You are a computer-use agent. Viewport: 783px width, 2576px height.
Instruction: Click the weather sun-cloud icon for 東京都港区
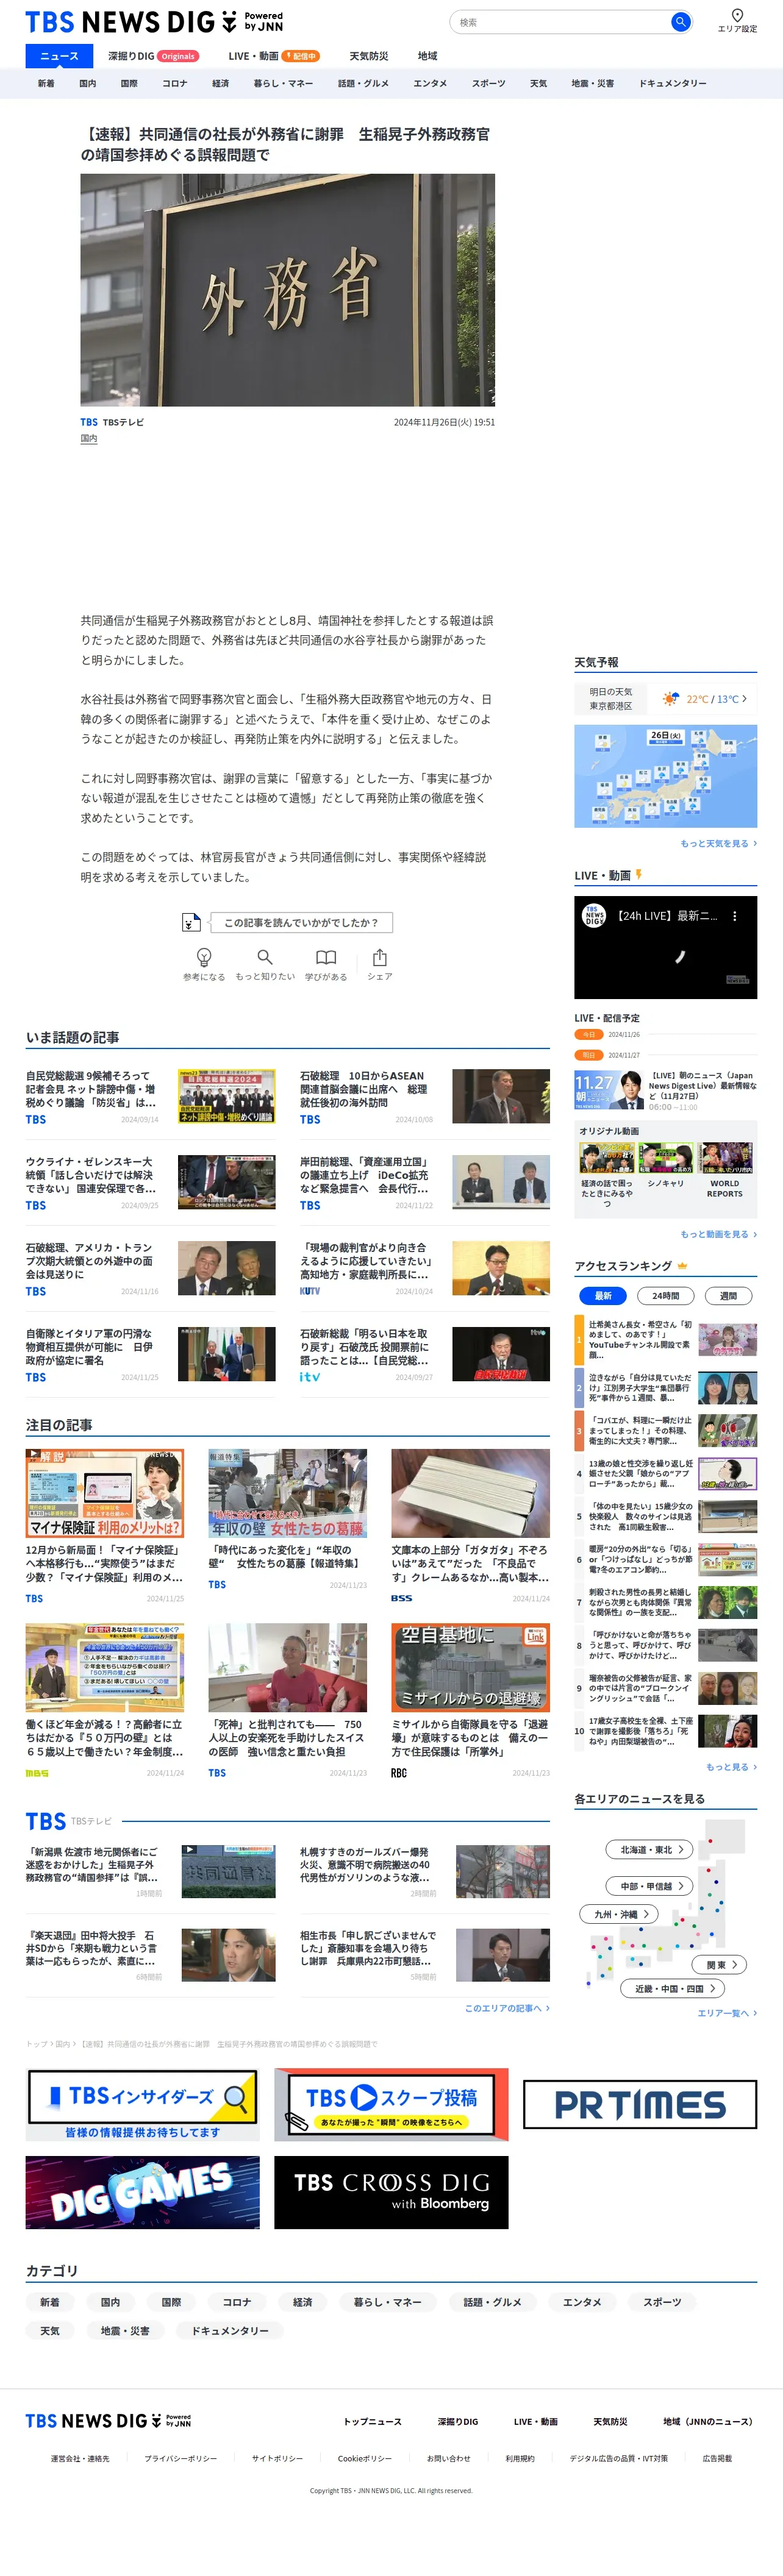(670, 698)
